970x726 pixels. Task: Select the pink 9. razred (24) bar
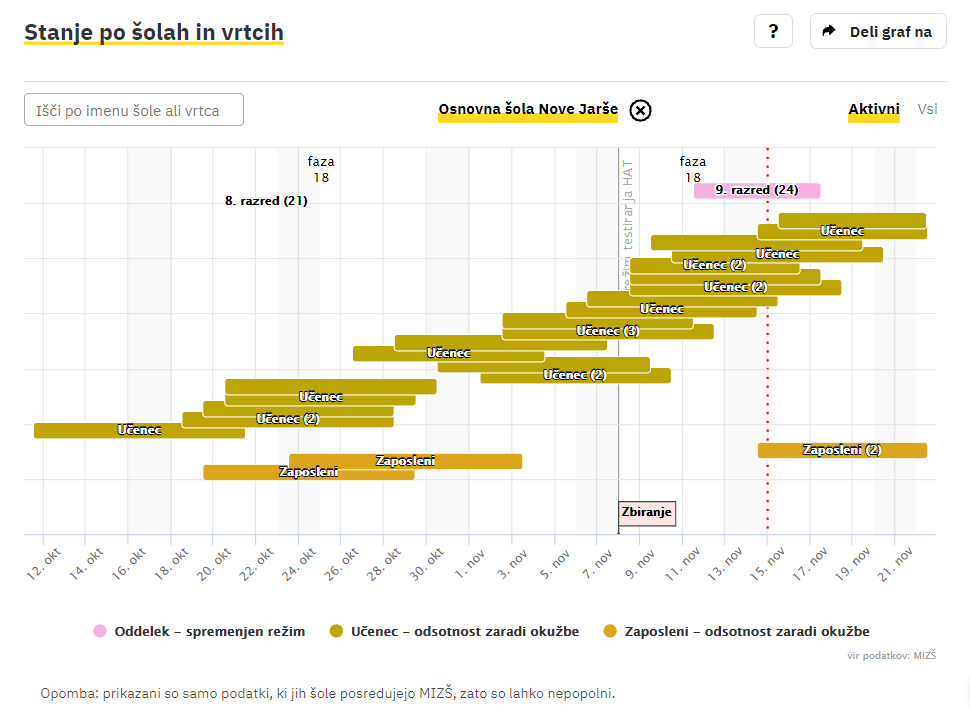(757, 190)
